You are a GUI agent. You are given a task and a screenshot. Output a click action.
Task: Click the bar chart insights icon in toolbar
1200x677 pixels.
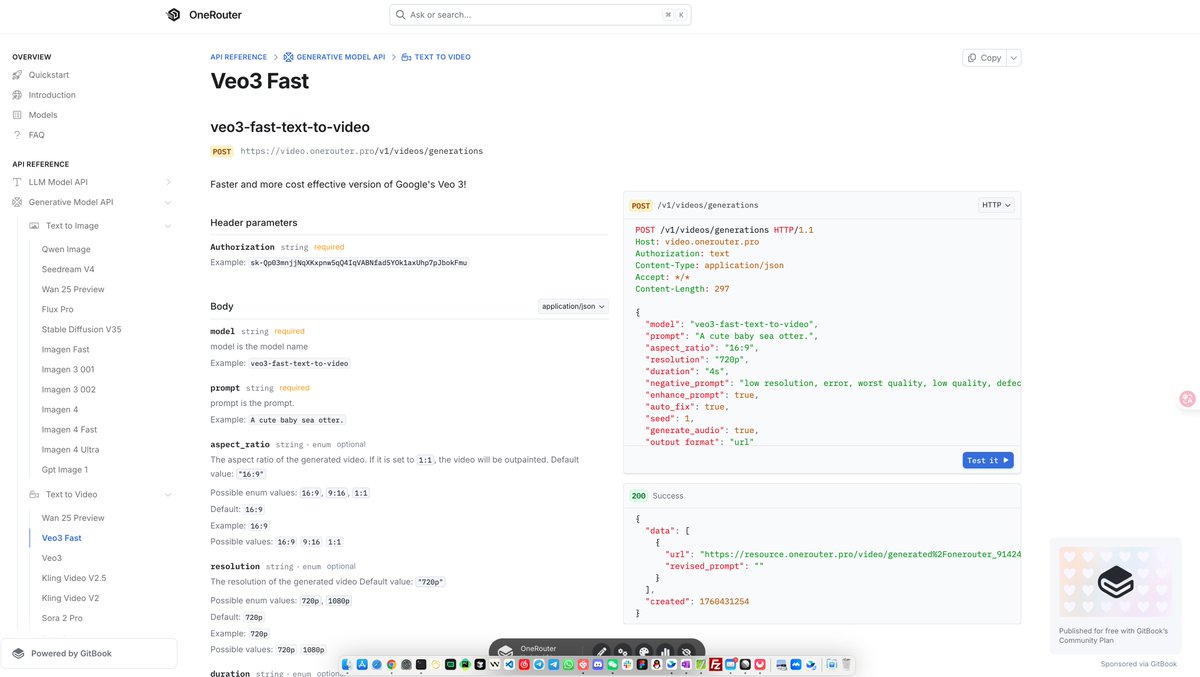coord(665,652)
